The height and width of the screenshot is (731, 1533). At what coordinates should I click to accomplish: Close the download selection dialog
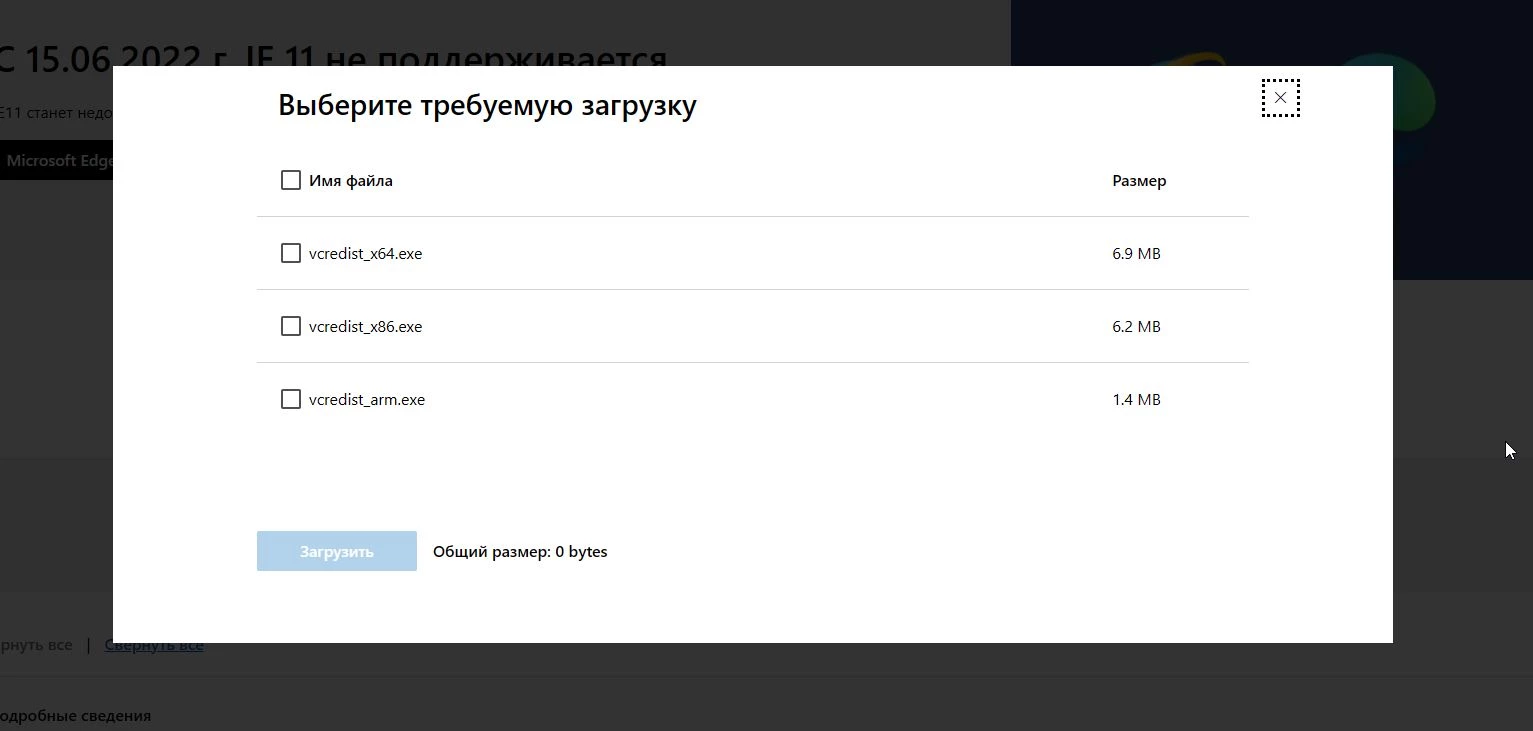click(1280, 98)
